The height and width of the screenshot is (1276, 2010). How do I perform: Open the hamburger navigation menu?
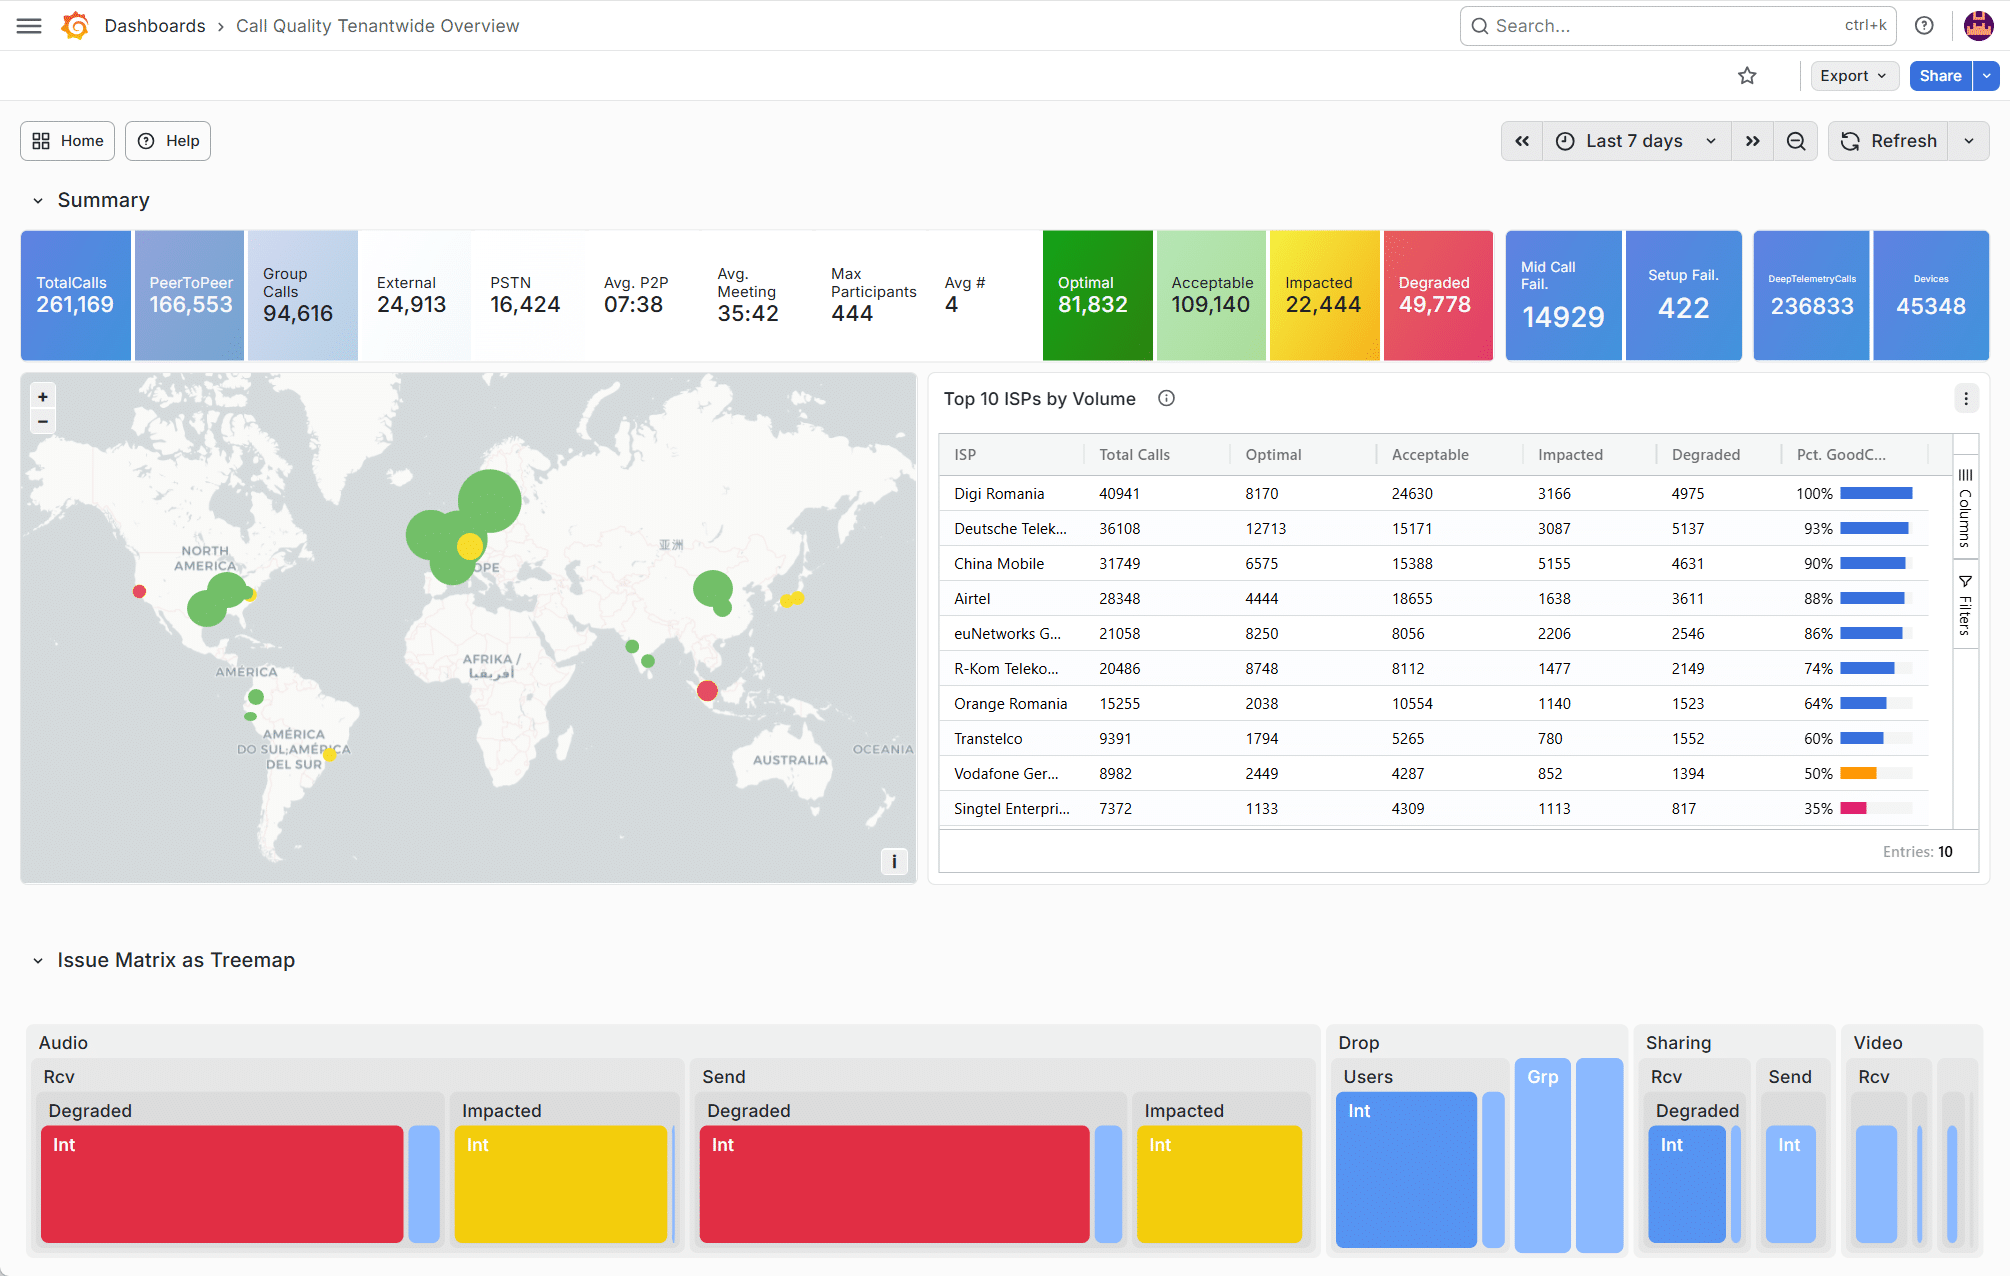click(29, 26)
